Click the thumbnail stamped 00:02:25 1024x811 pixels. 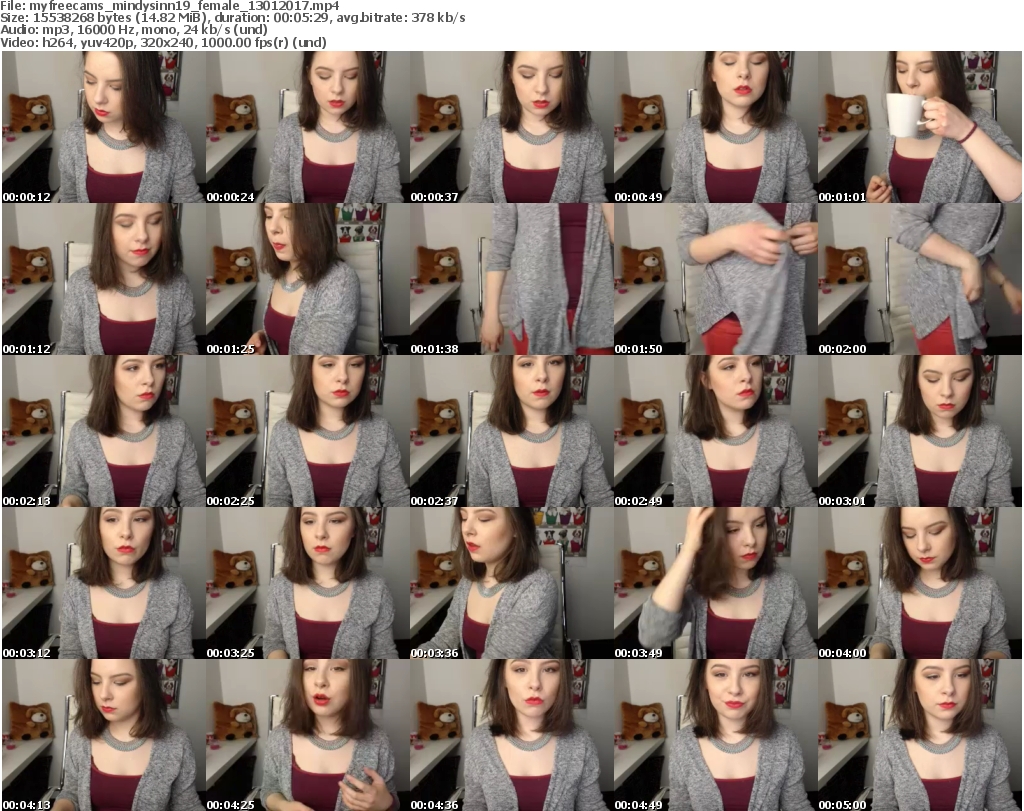pos(308,431)
